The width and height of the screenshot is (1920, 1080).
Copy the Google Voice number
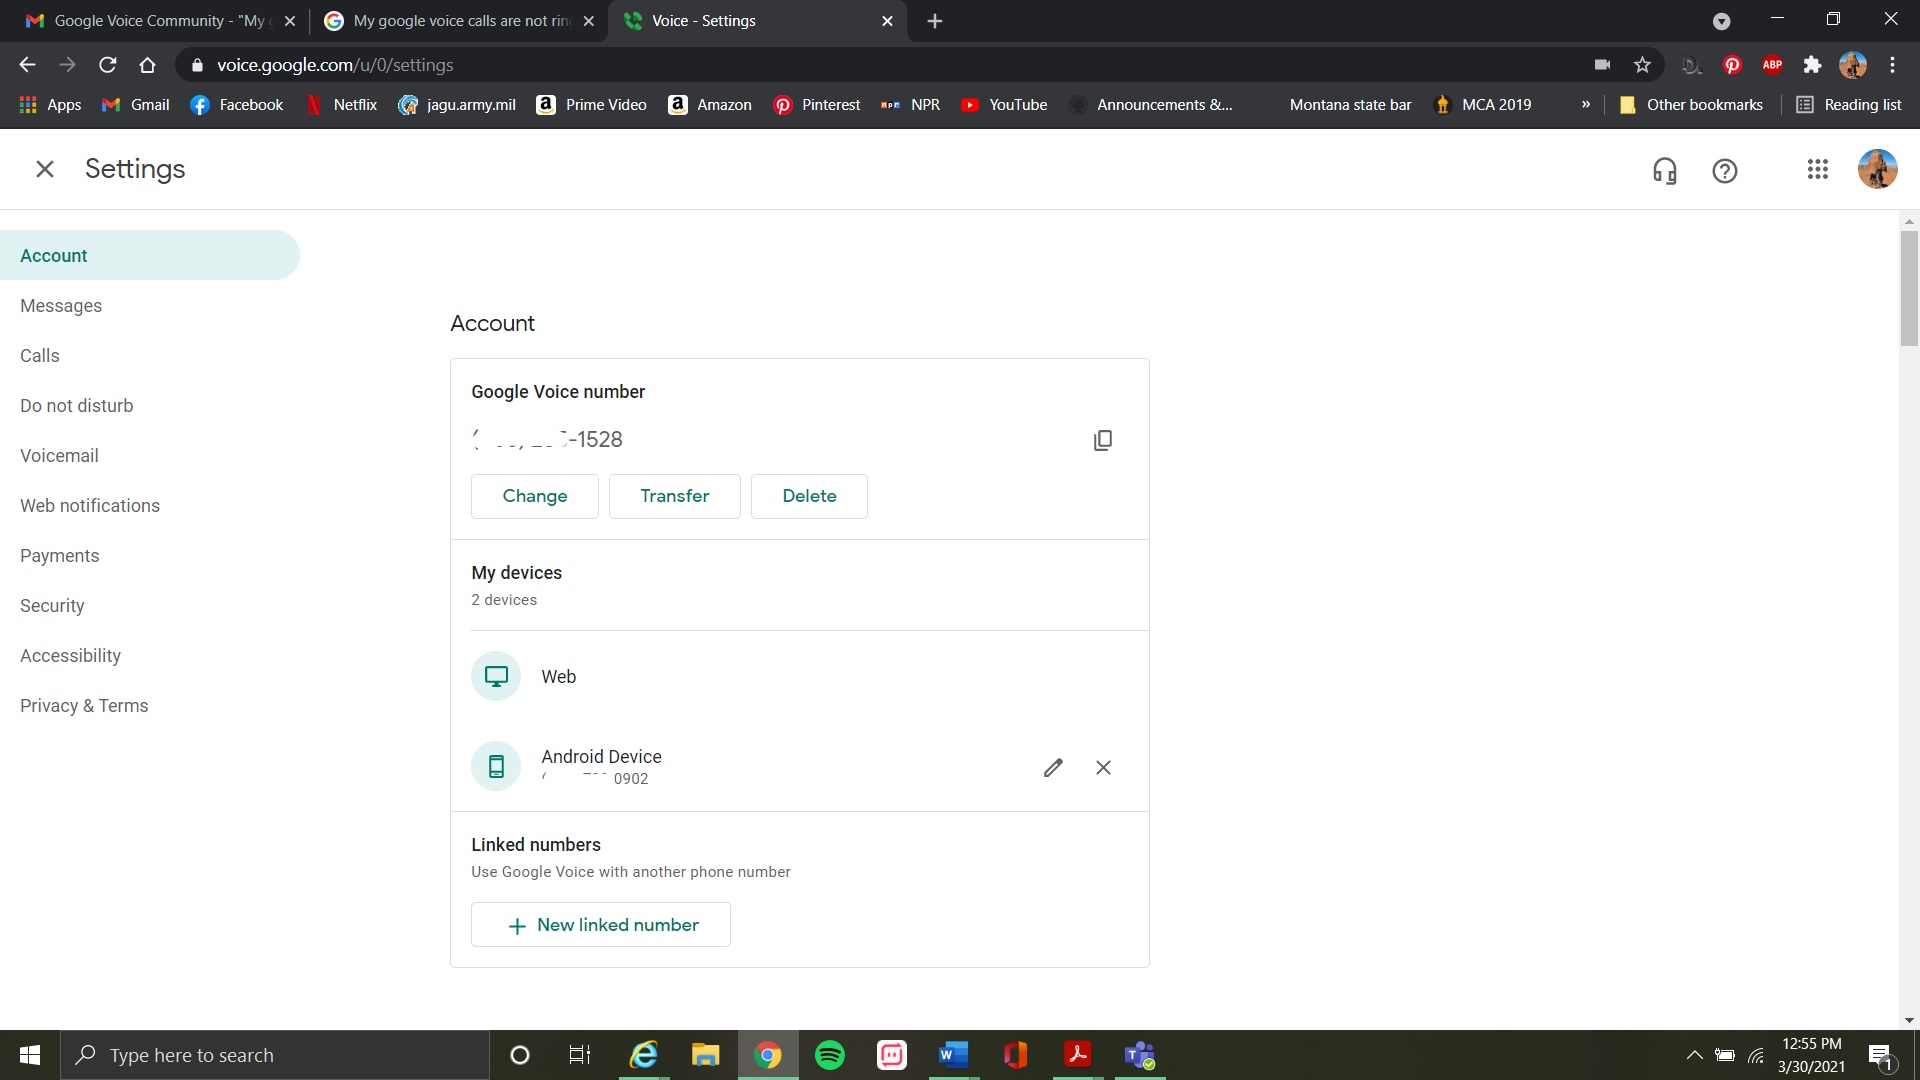[1103, 440]
